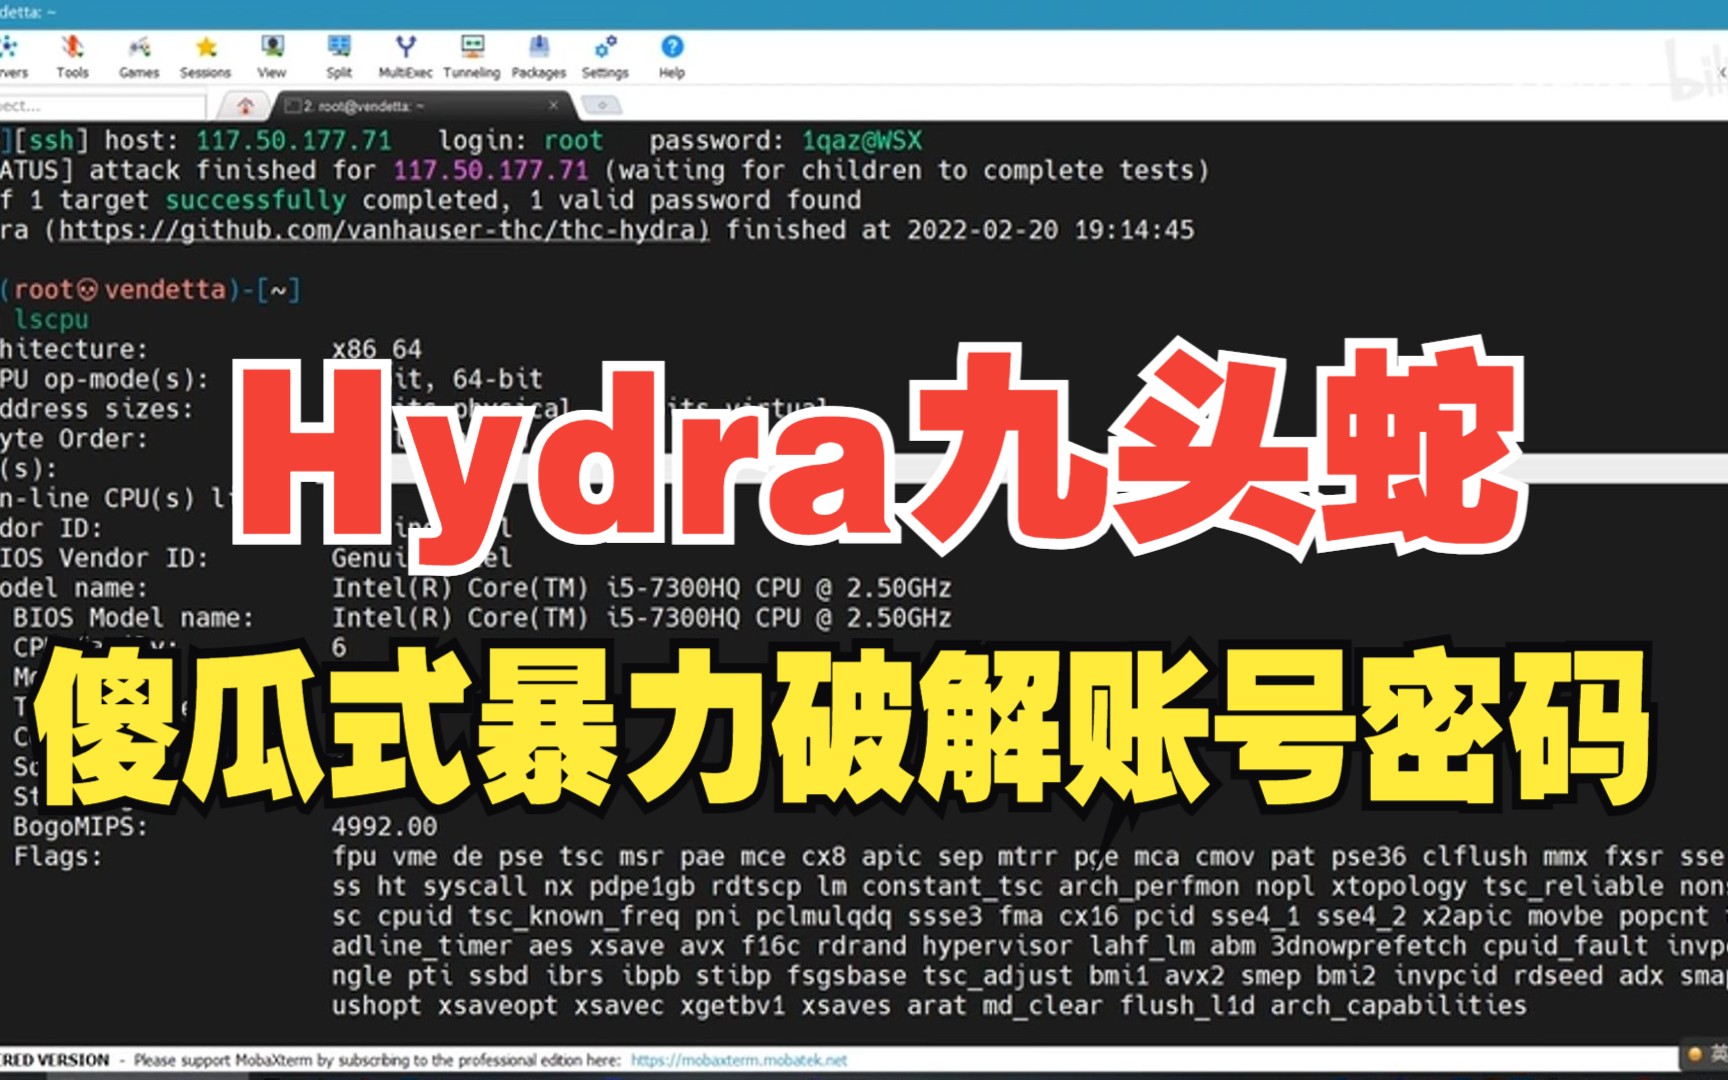
Task: Click the hypervisor flag text
Action: coord(996,946)
